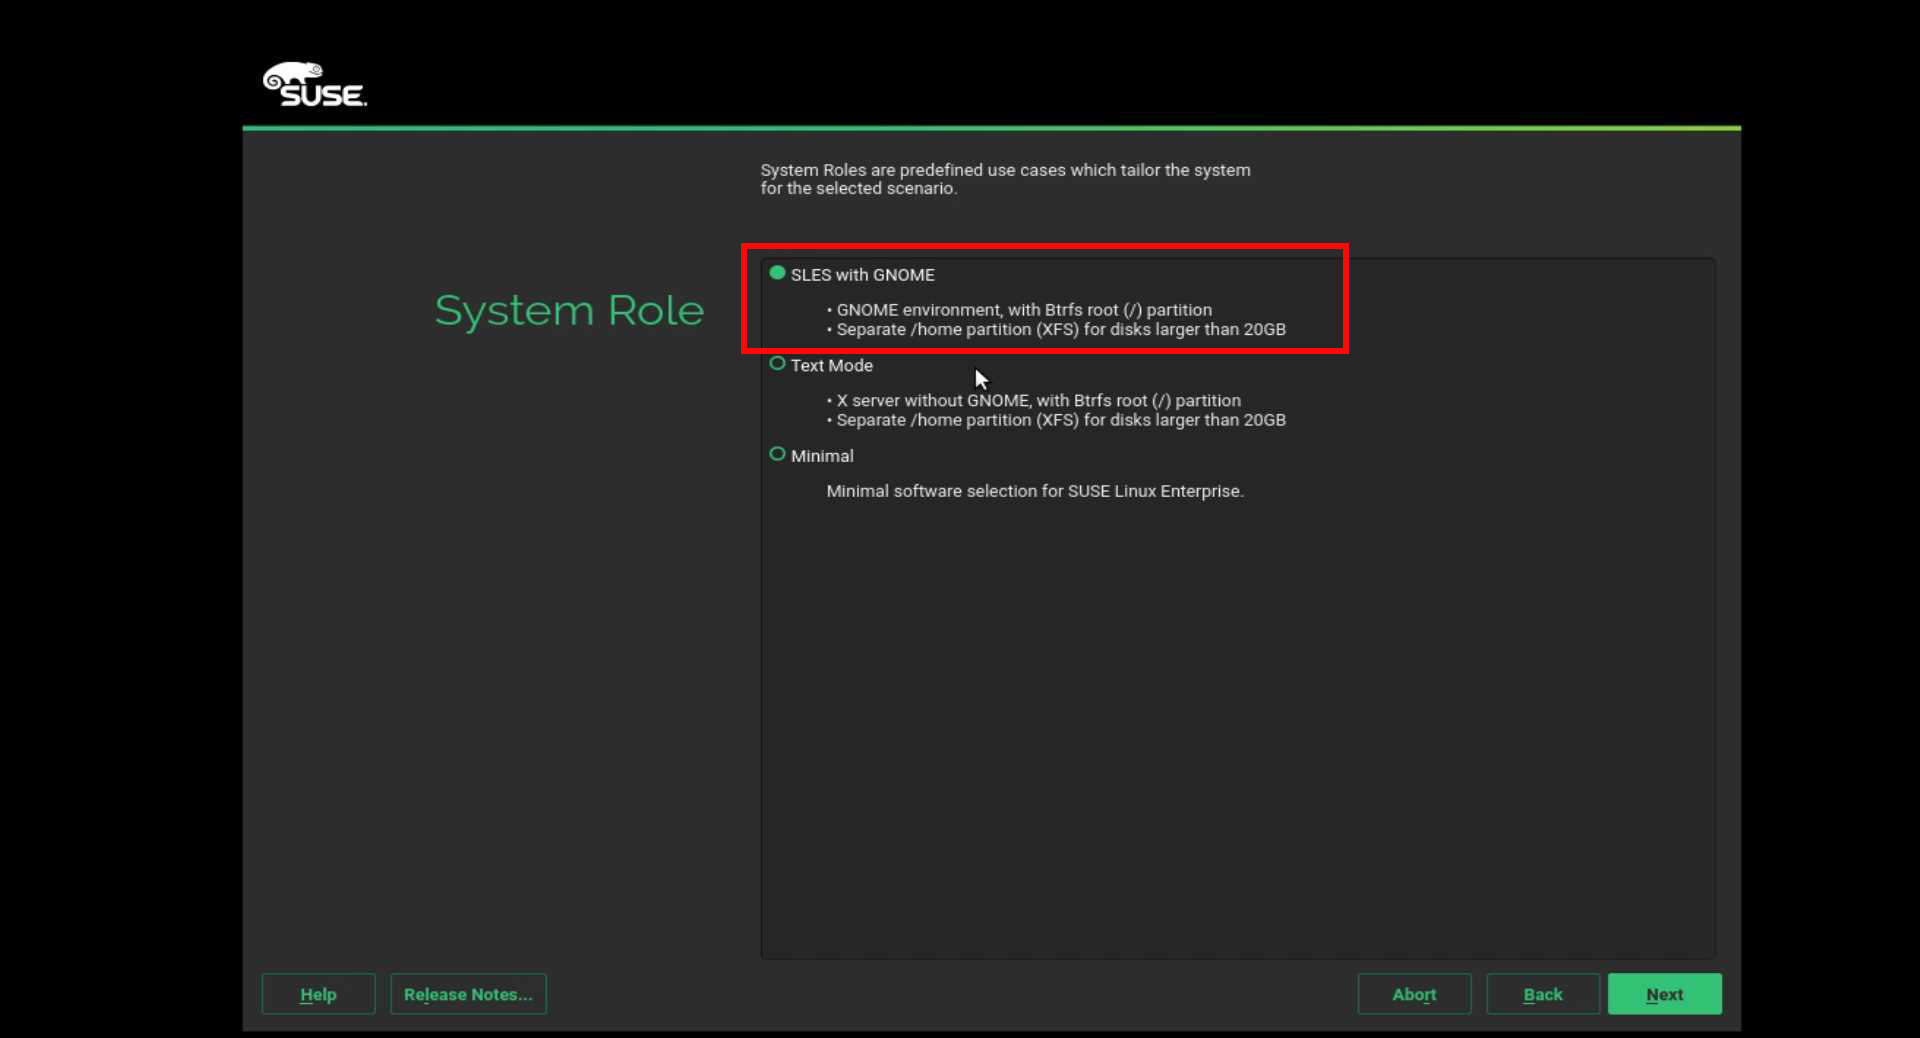Select the SLES with GNOME radio button

777,273
